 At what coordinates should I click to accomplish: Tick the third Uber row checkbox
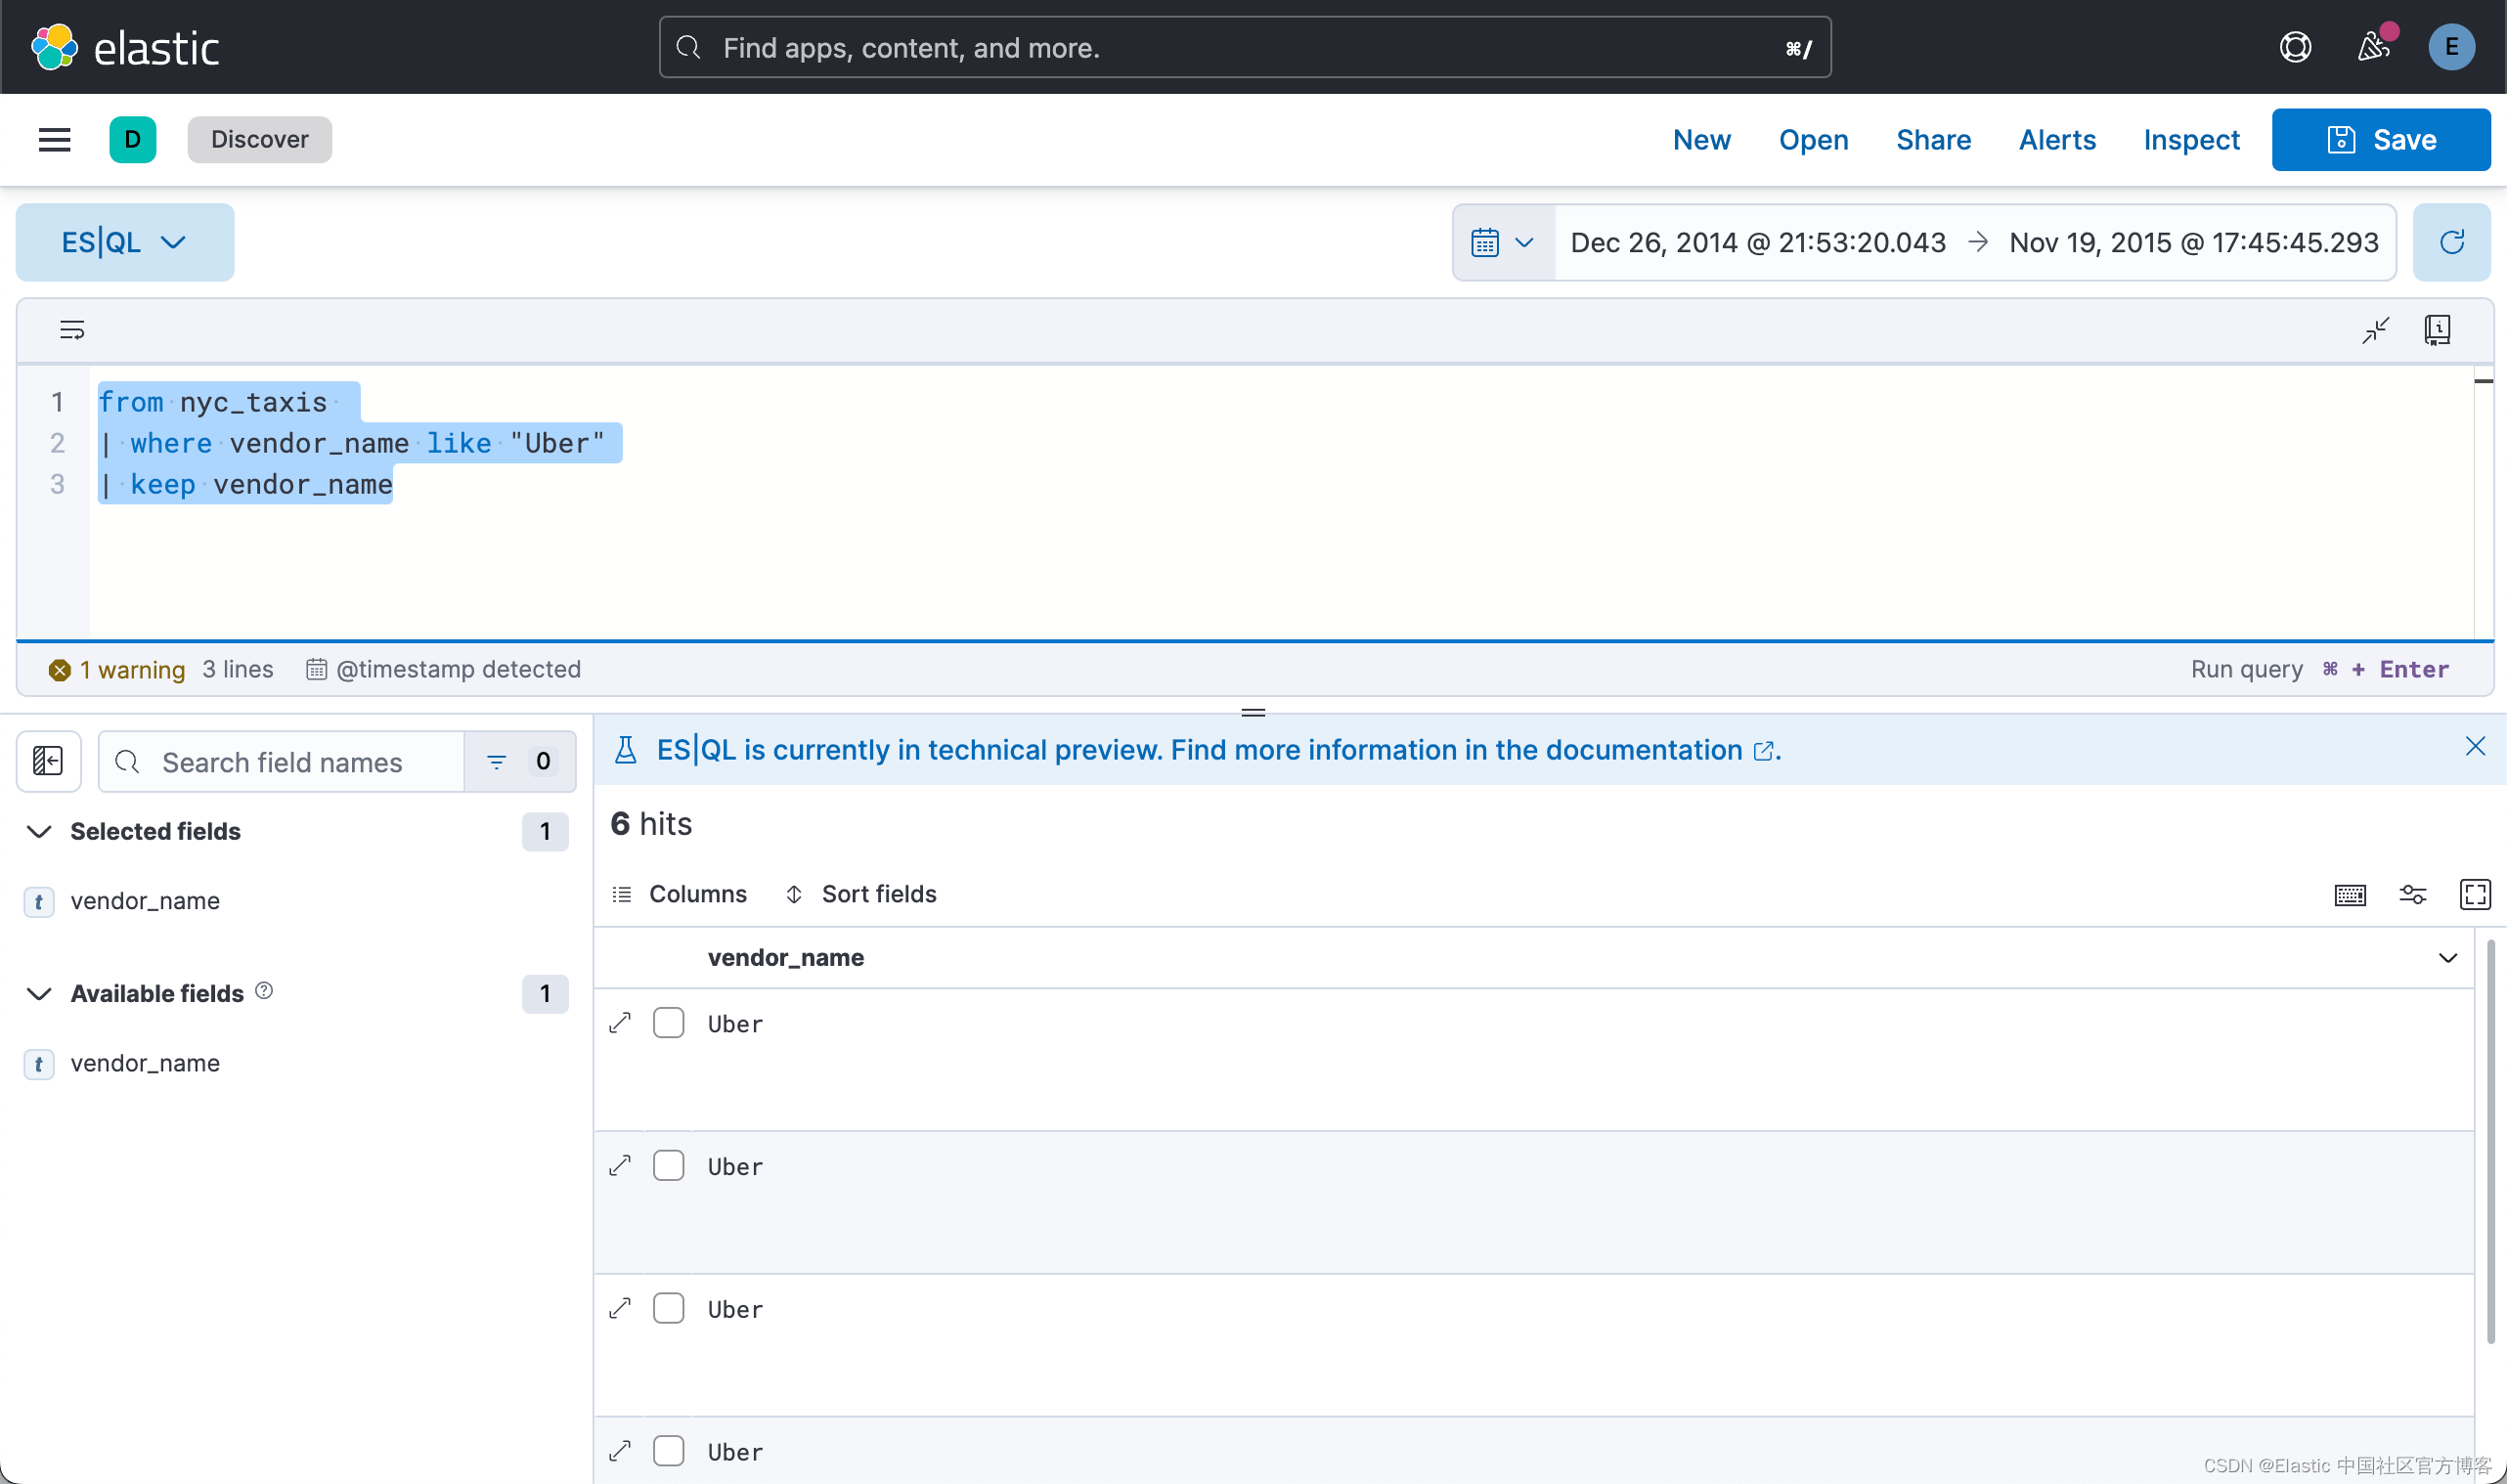point(668,1309)
